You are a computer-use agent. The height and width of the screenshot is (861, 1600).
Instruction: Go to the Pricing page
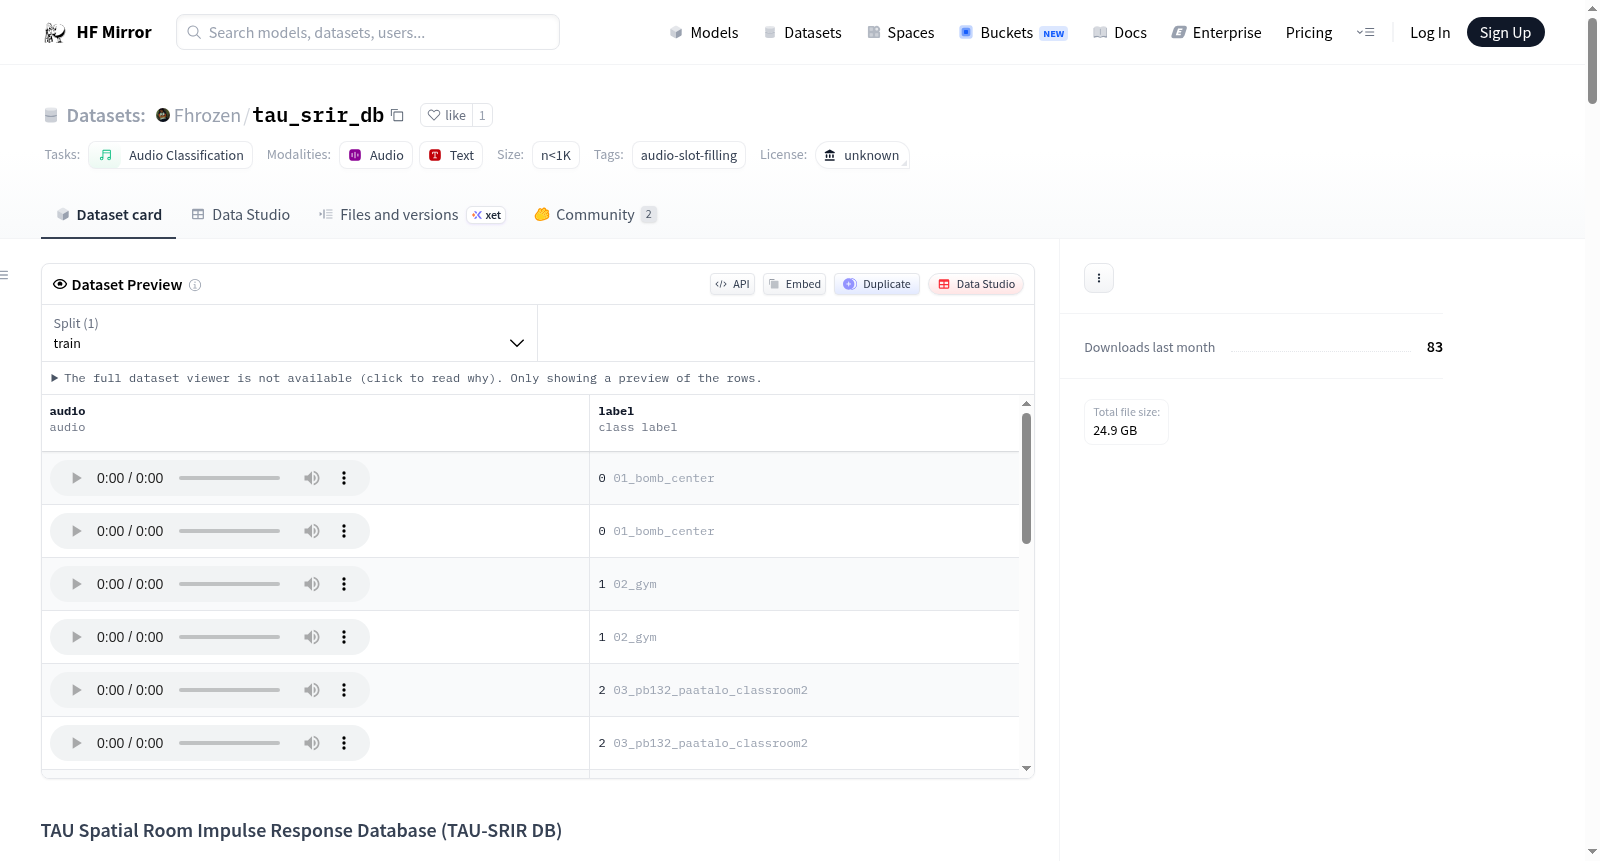click(x=1309, y=32)
